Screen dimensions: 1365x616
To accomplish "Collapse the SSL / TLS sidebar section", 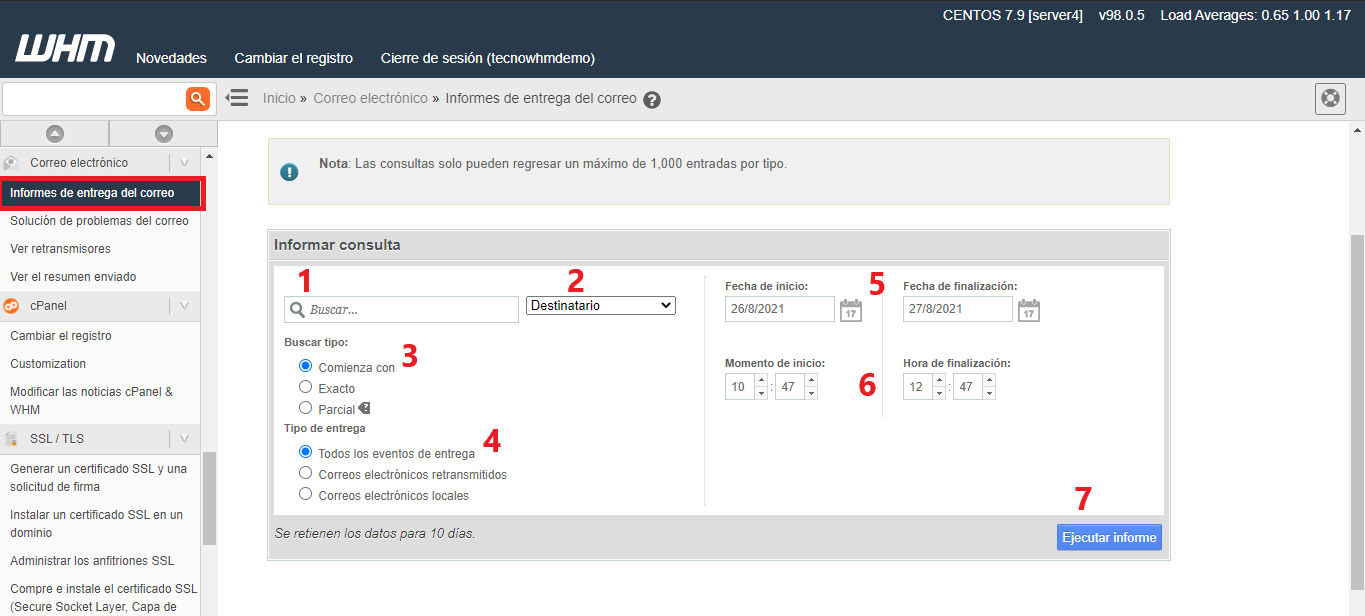I will coord(184,438).
